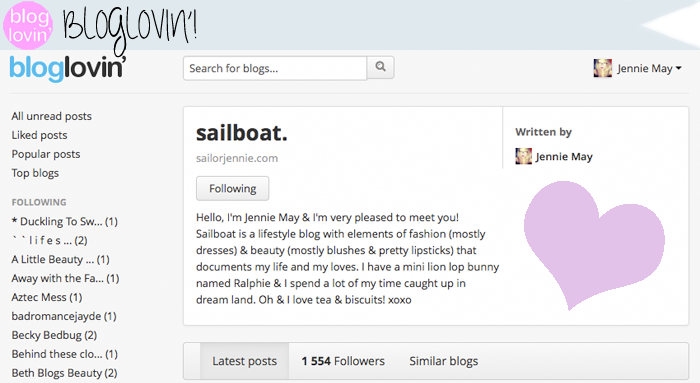Go to All unread posts
Screen dimensions: 700x383
point(51,116)
